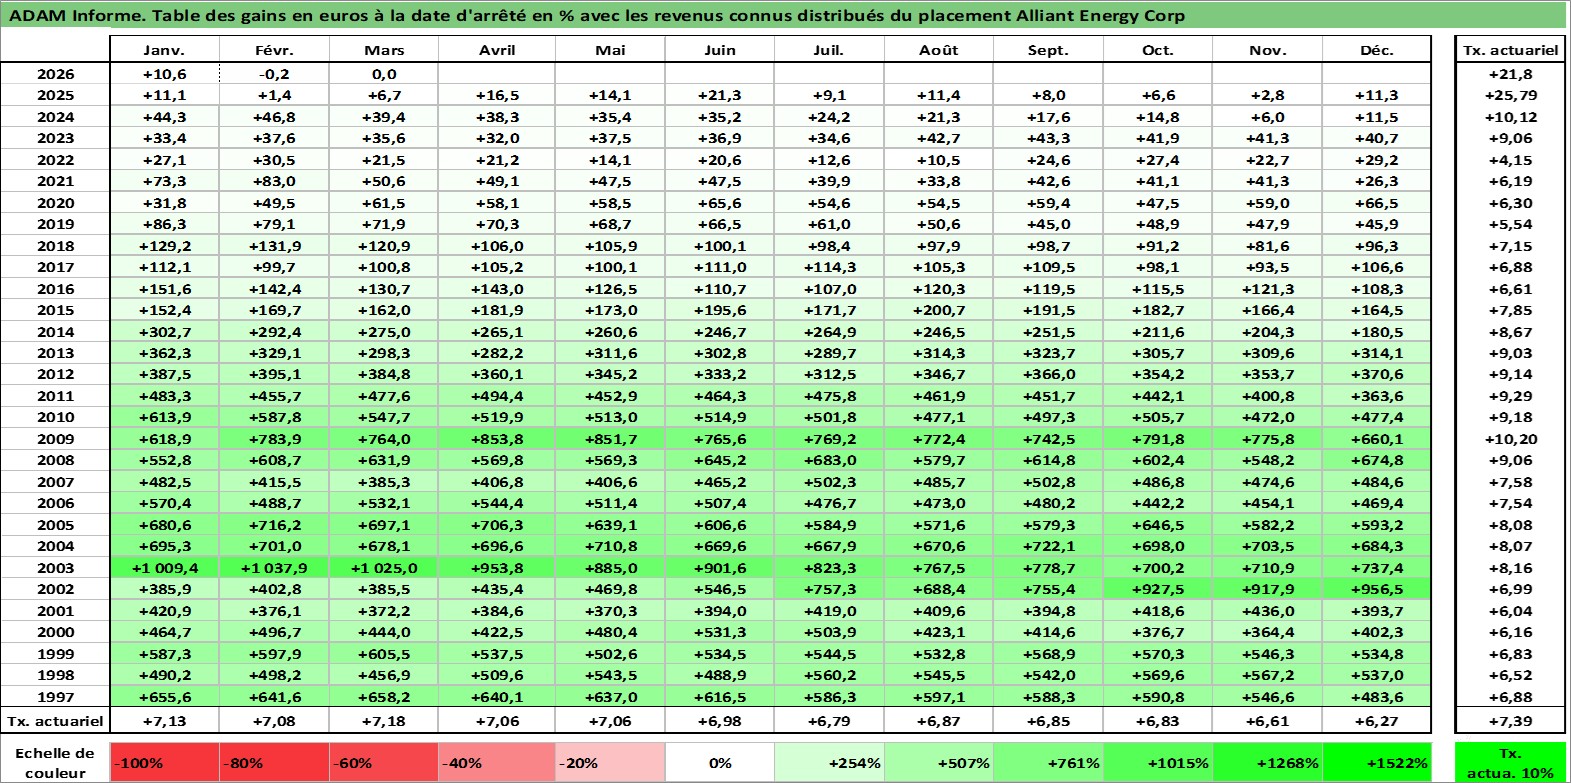This screenshot has height=783, width=1571.
Task: Select the +1522% bright green swatch
Action: pyautogui.click(x=1377, y=762)
